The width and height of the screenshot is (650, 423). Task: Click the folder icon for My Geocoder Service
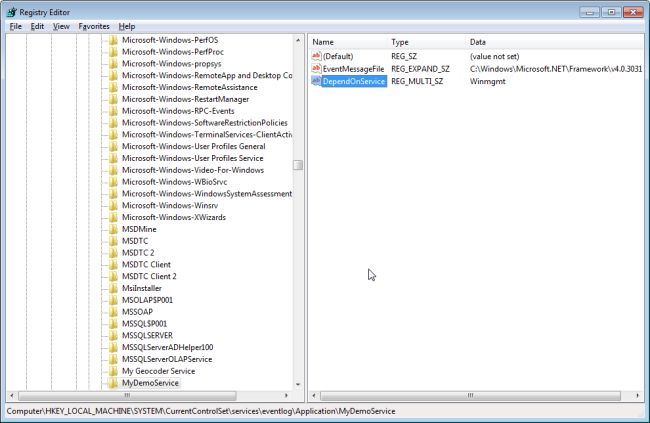[113, 371]
